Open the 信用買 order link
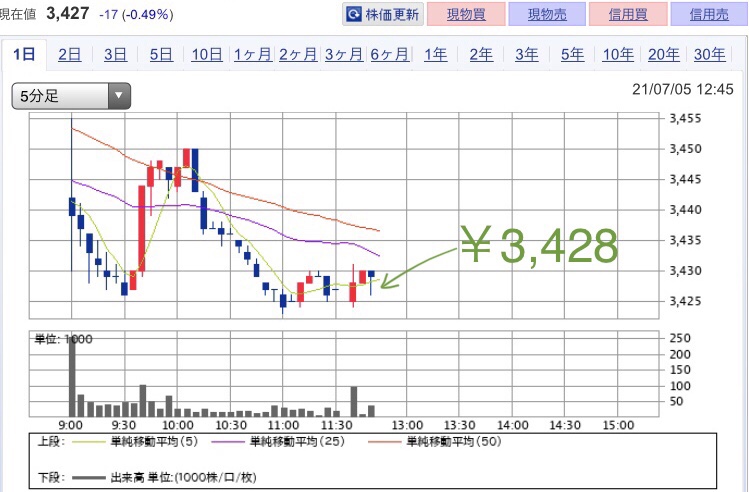This screenshot has width=749, height=492. tap(628, 14)
